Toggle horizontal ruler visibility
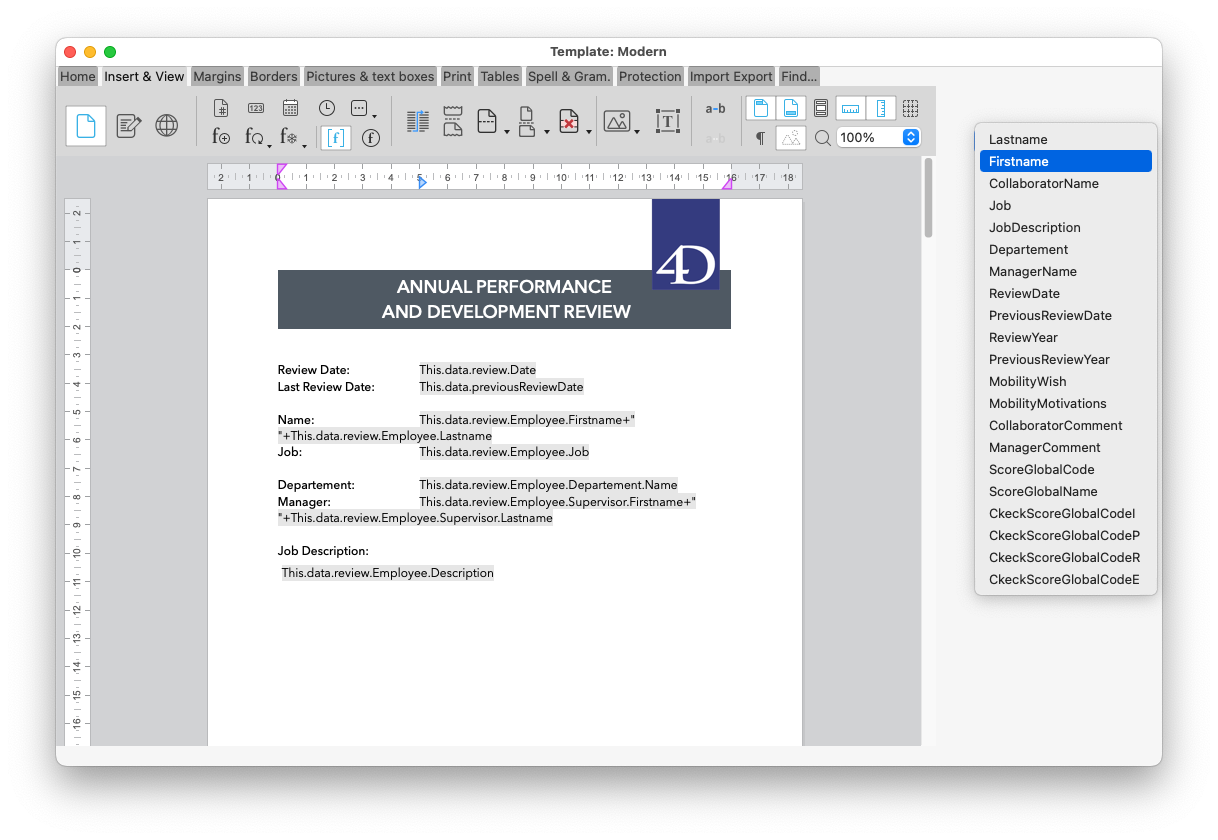The width and height of the screenshot is (1218, 840). click(850, 108)
